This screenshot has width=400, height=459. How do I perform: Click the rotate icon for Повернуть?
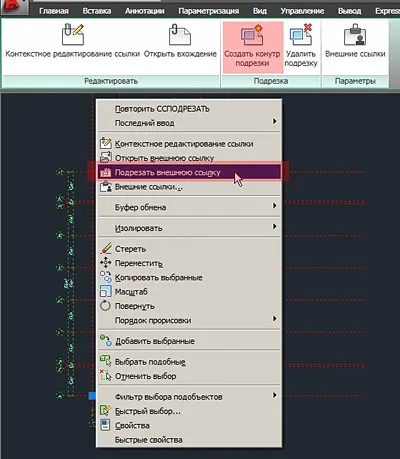point(105,305)
